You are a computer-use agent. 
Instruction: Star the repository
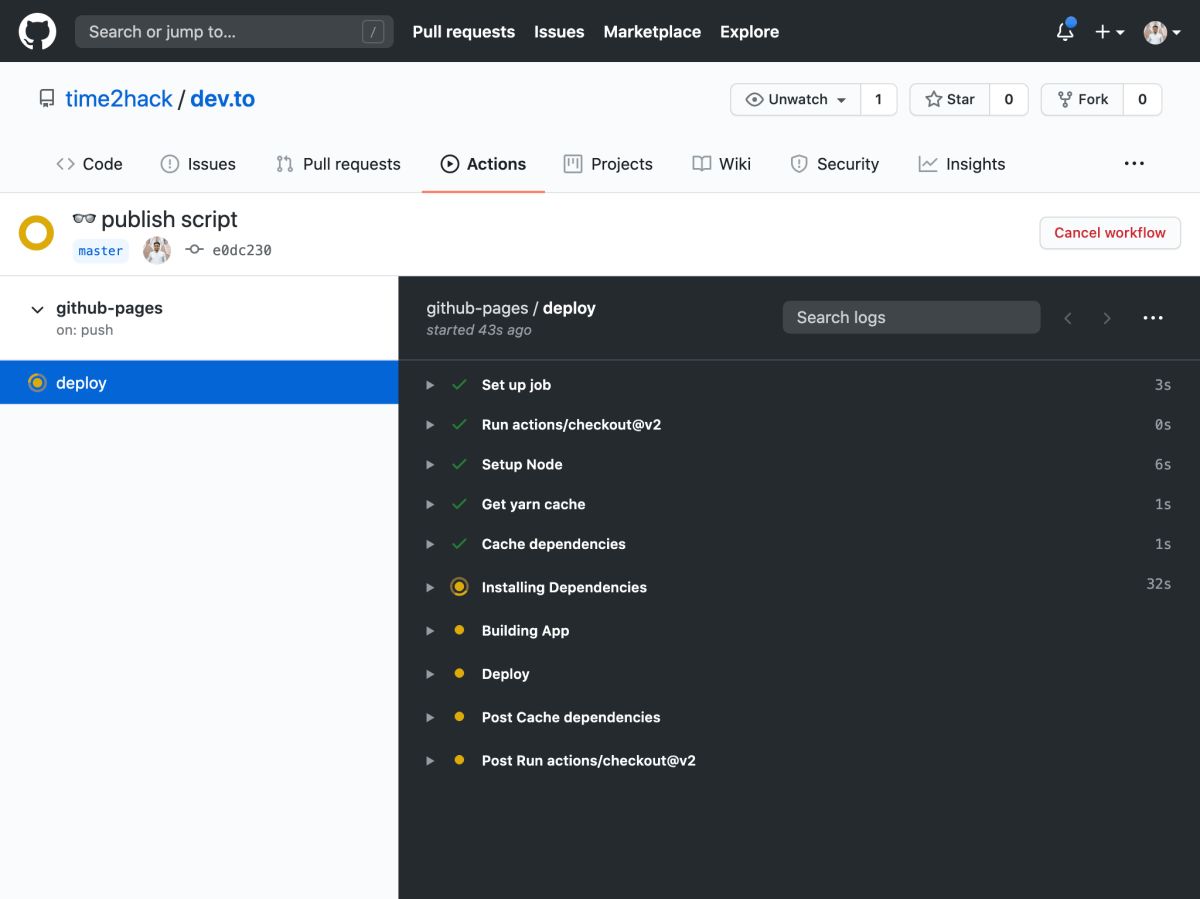950,99
